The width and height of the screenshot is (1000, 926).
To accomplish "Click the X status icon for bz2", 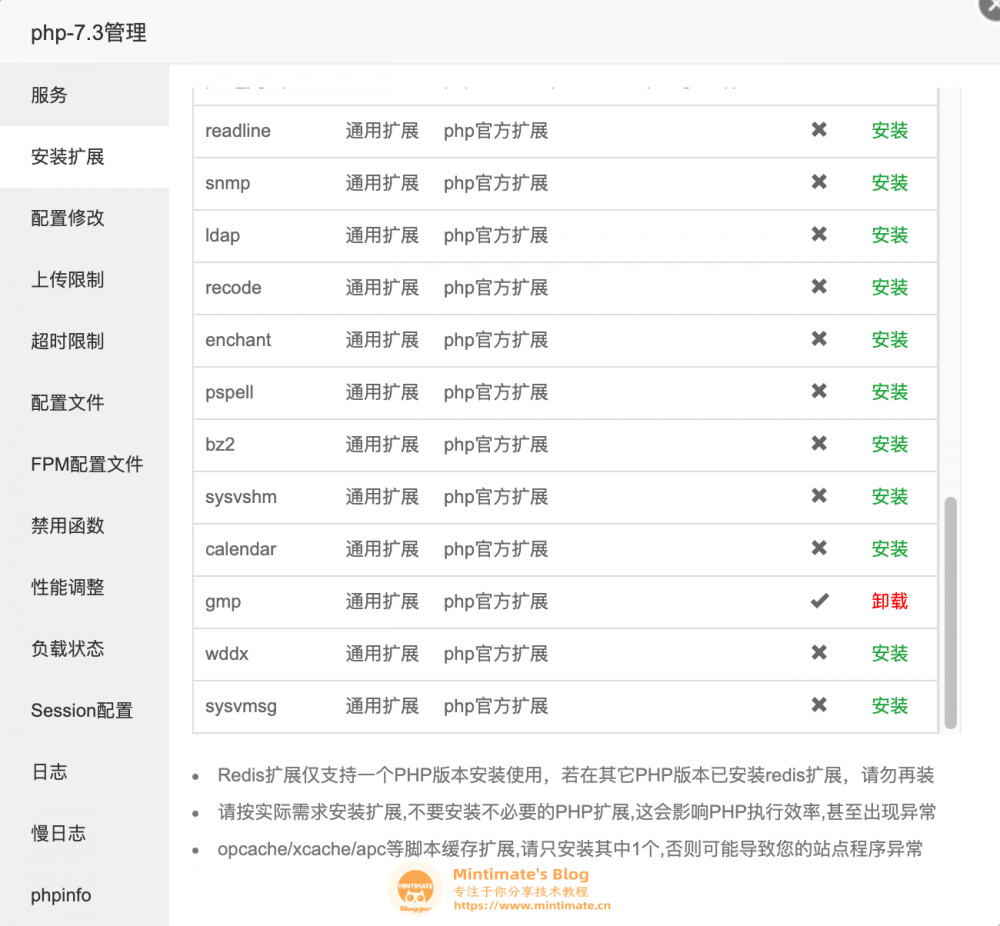I will point(819,444).
